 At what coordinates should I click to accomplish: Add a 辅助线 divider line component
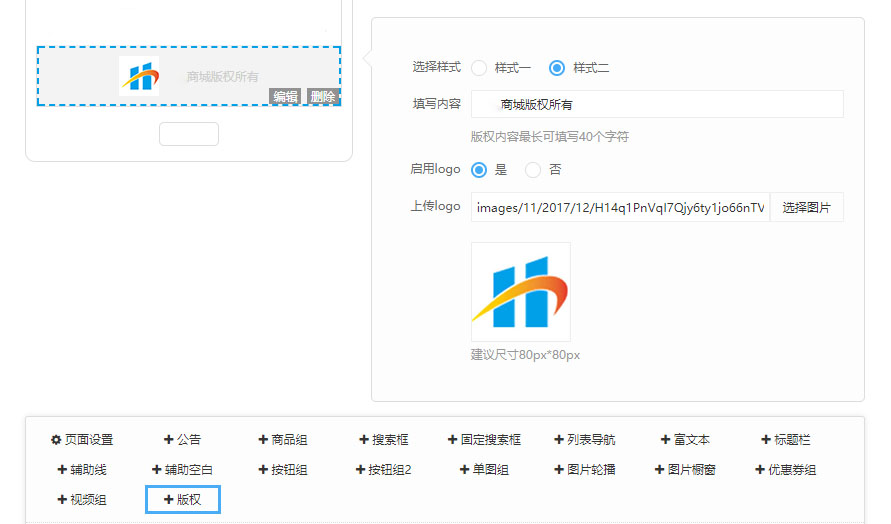[x=82, y=469]
